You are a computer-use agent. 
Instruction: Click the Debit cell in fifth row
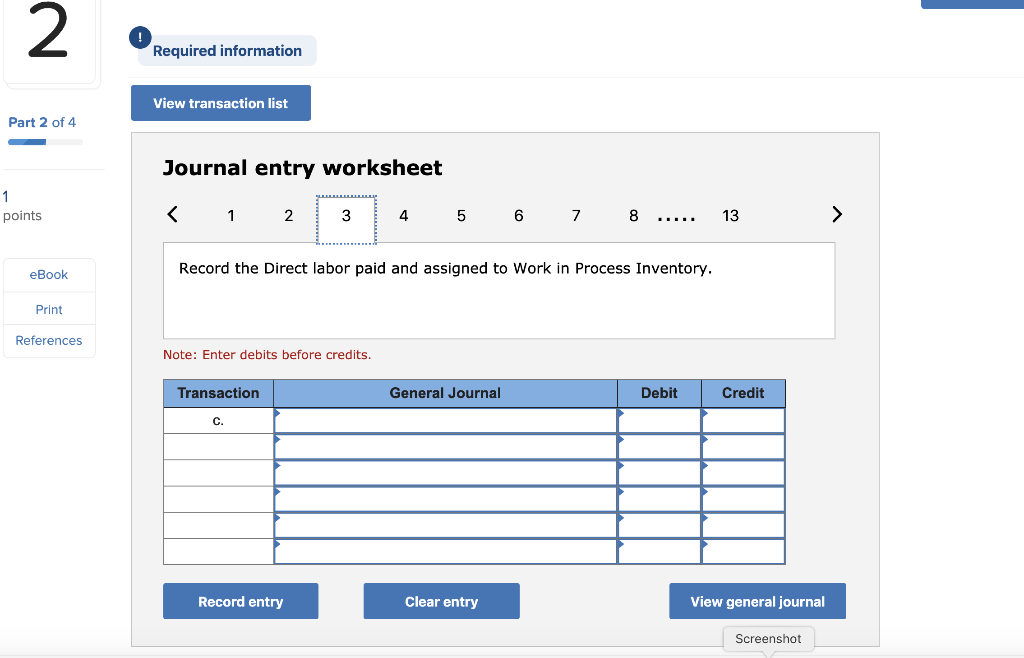point(660,525)
